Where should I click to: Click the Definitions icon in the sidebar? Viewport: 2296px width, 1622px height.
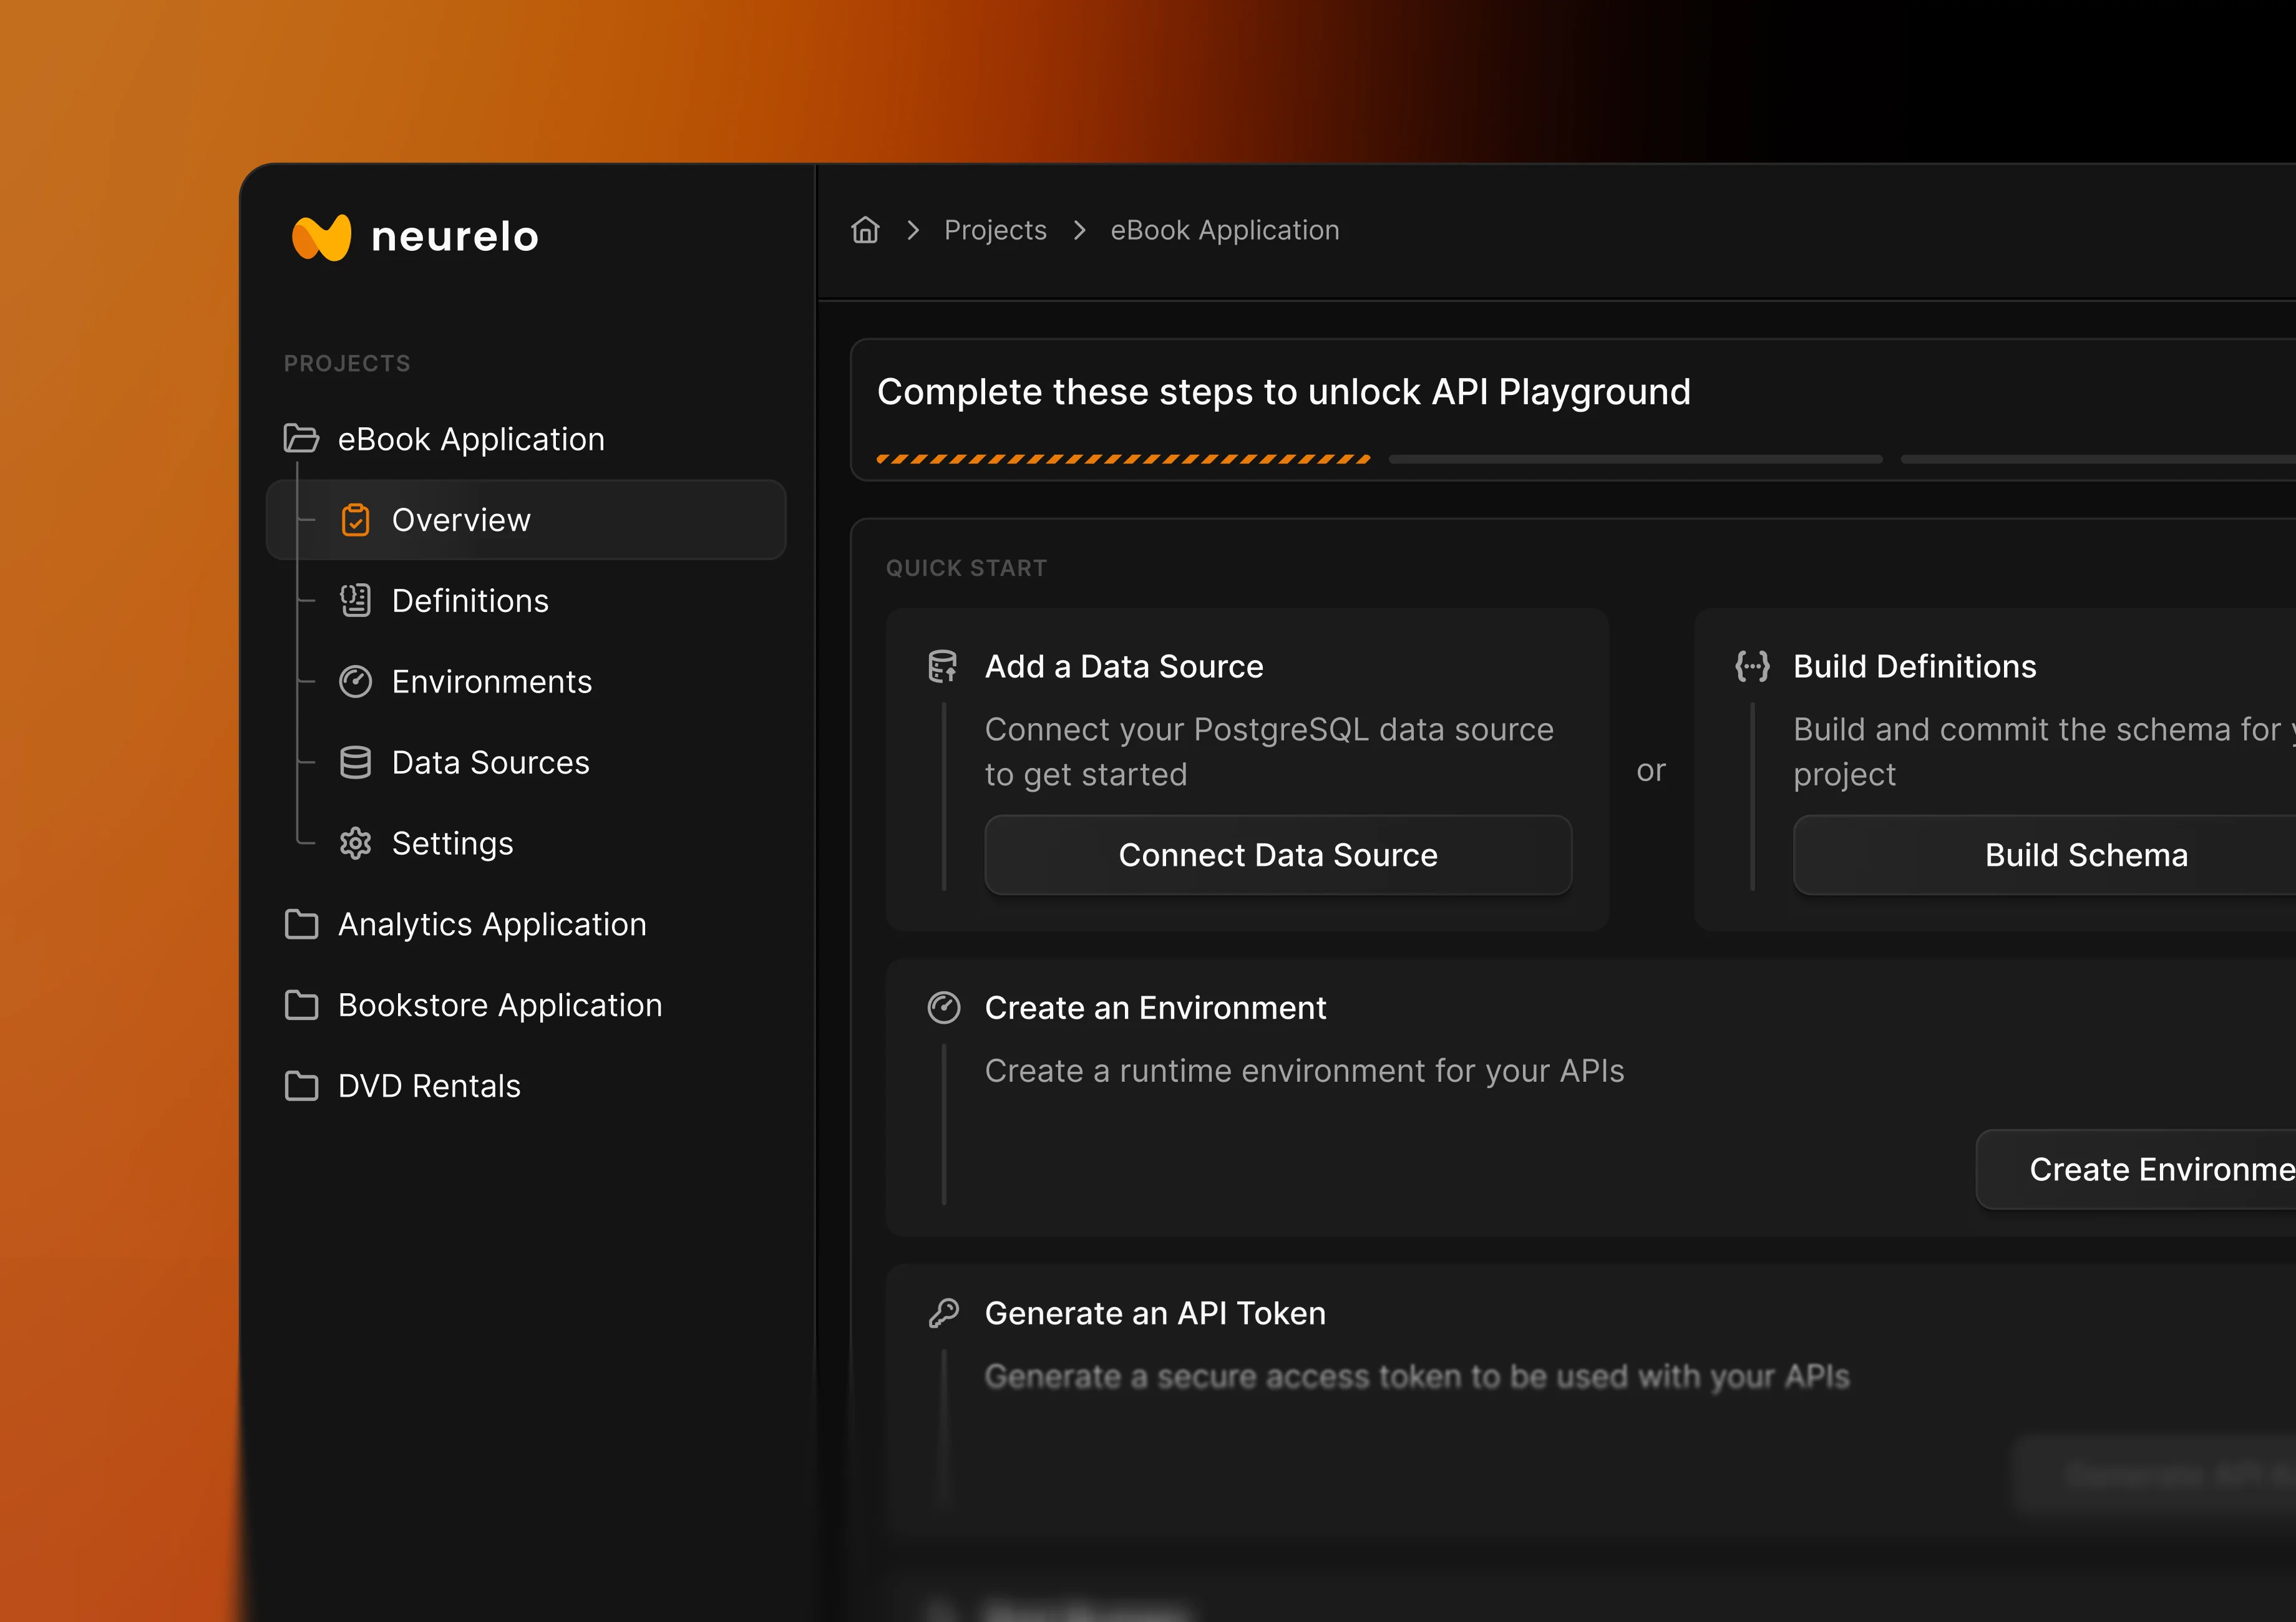[x=356, y=600]
